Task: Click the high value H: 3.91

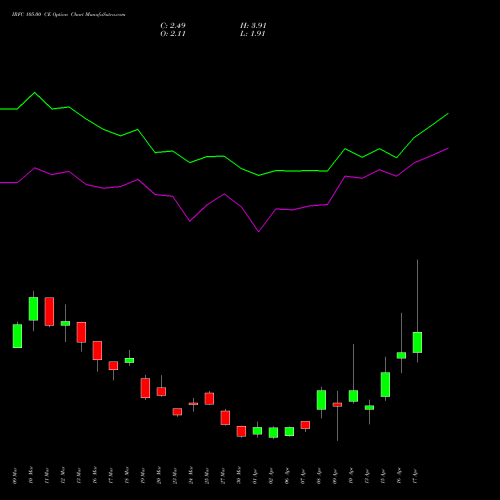Action: (253, 26)
